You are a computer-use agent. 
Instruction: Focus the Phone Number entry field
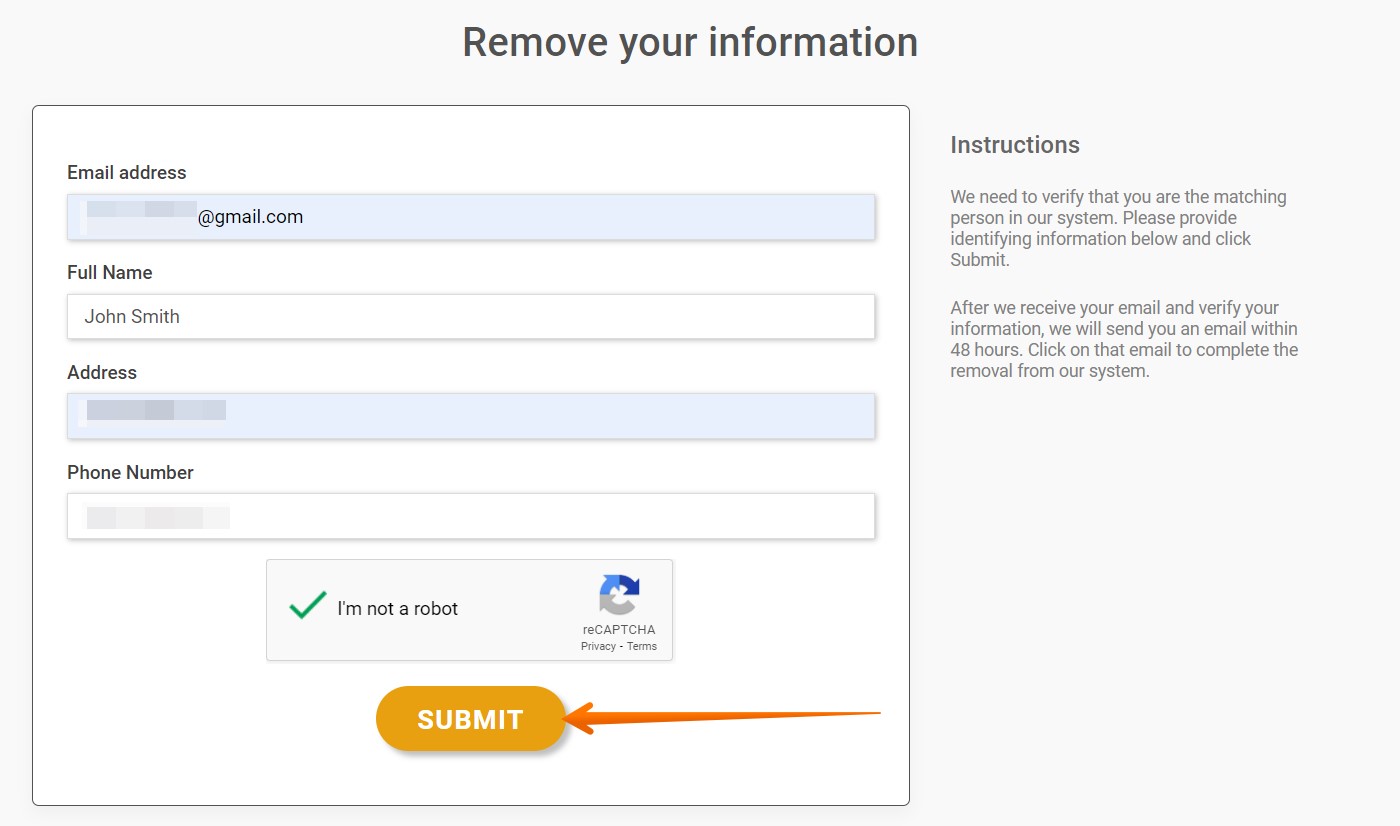[x=470, y=515]
